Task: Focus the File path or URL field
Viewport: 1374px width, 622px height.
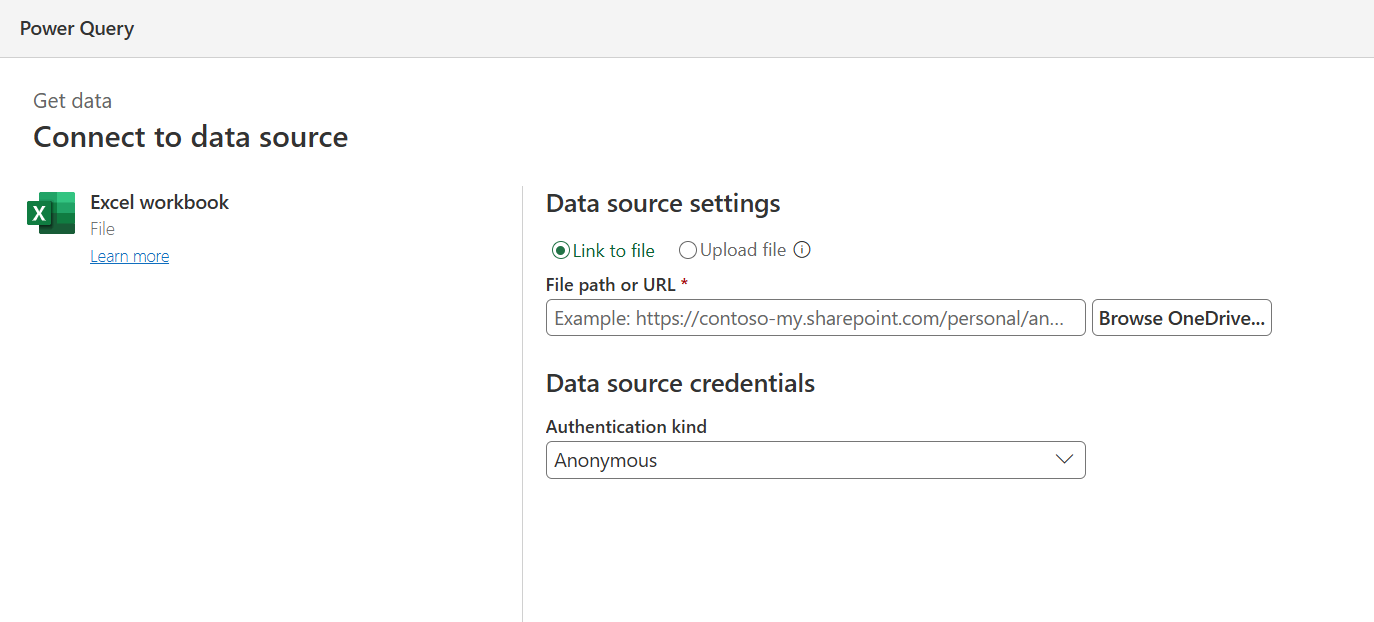Action: [815, 317]
